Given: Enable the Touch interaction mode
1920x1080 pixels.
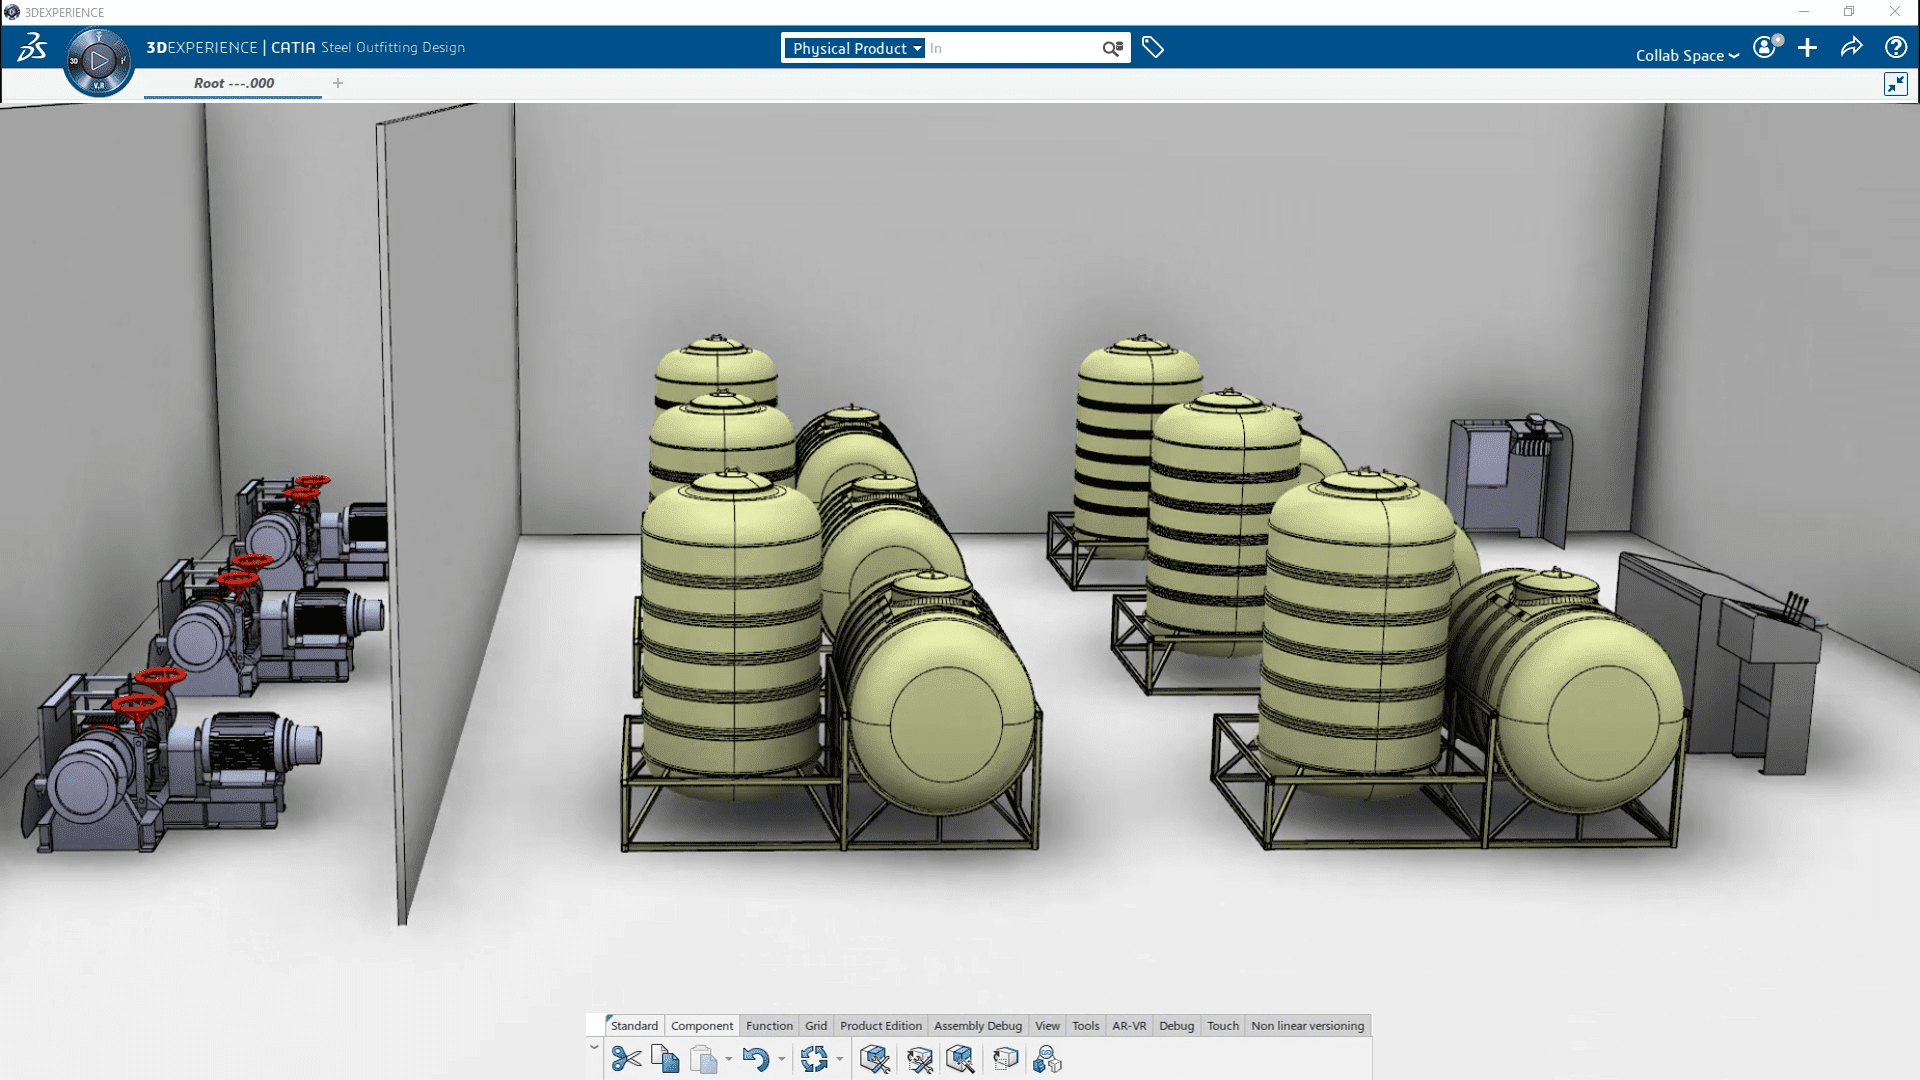Looking at the screenshot, I should pyautogui.click(x=1222, y=1025).
